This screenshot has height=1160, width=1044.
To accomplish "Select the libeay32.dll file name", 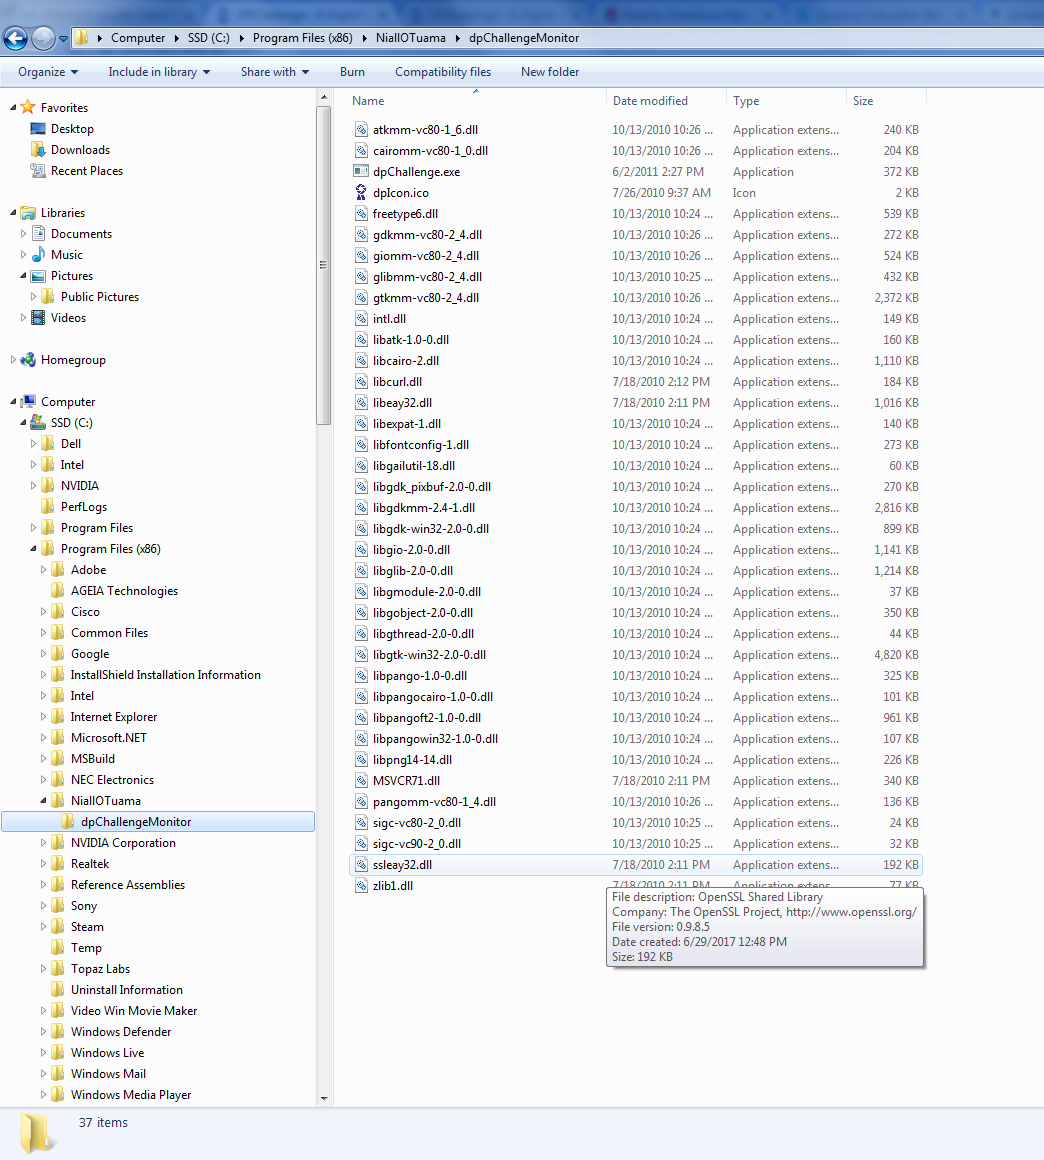I will [403, 402].
